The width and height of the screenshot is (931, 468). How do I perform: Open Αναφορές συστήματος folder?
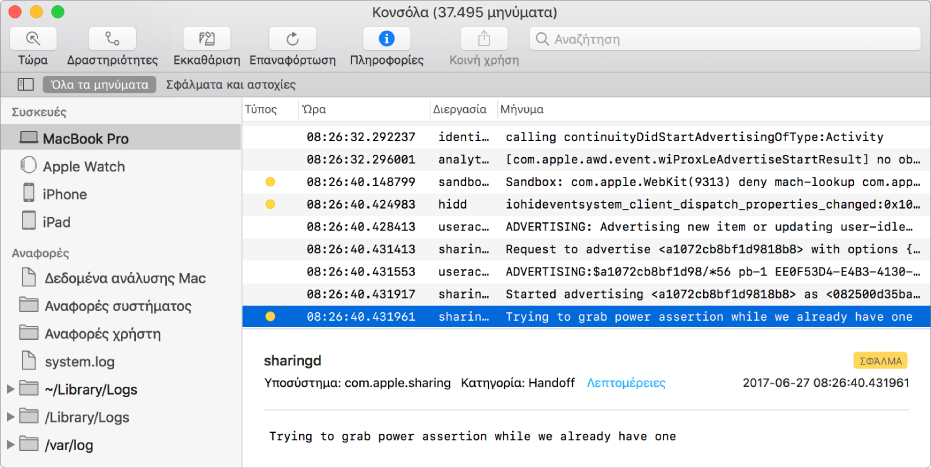pyautogui.click(x=118, y=306)
